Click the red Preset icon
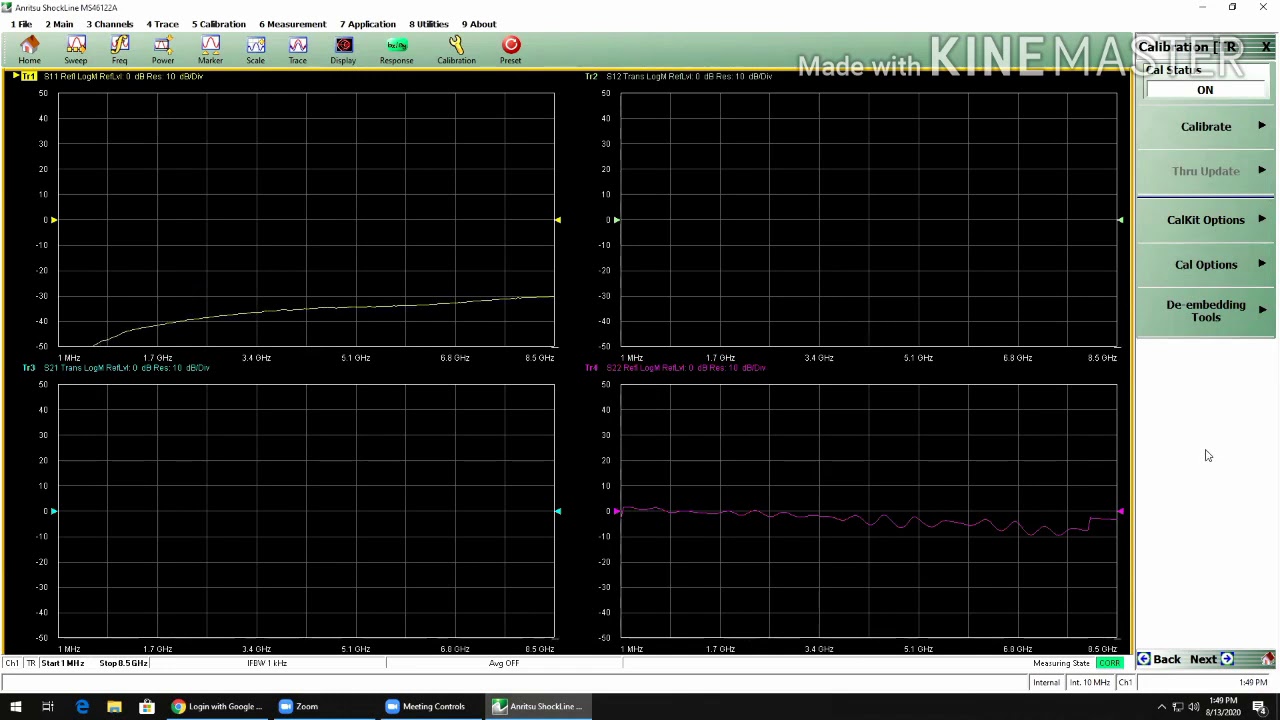The height and width of the screenshot is (720, 1280). click(511, 50)
